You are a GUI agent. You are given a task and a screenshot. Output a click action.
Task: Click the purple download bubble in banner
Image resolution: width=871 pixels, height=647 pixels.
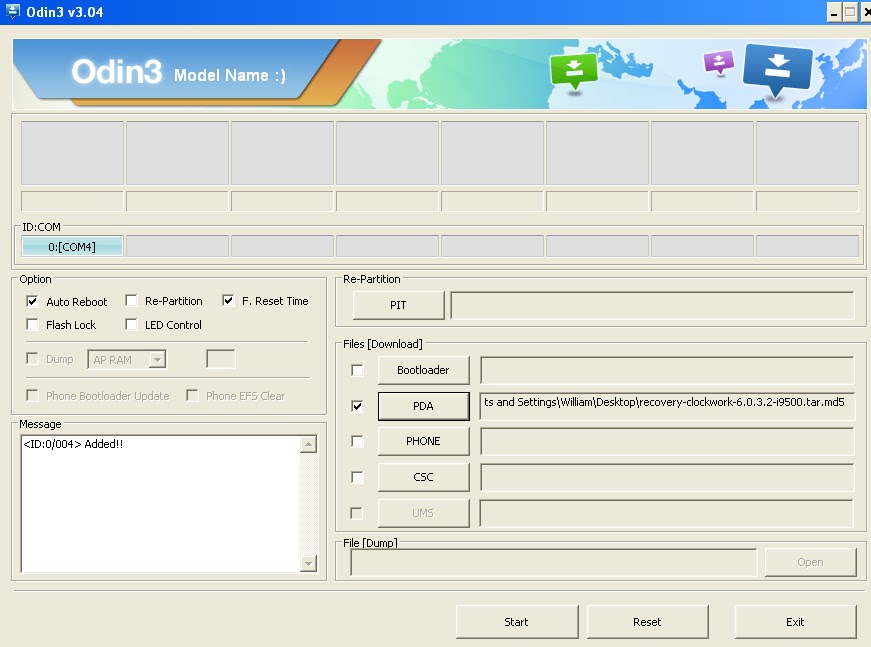point(719,62)
